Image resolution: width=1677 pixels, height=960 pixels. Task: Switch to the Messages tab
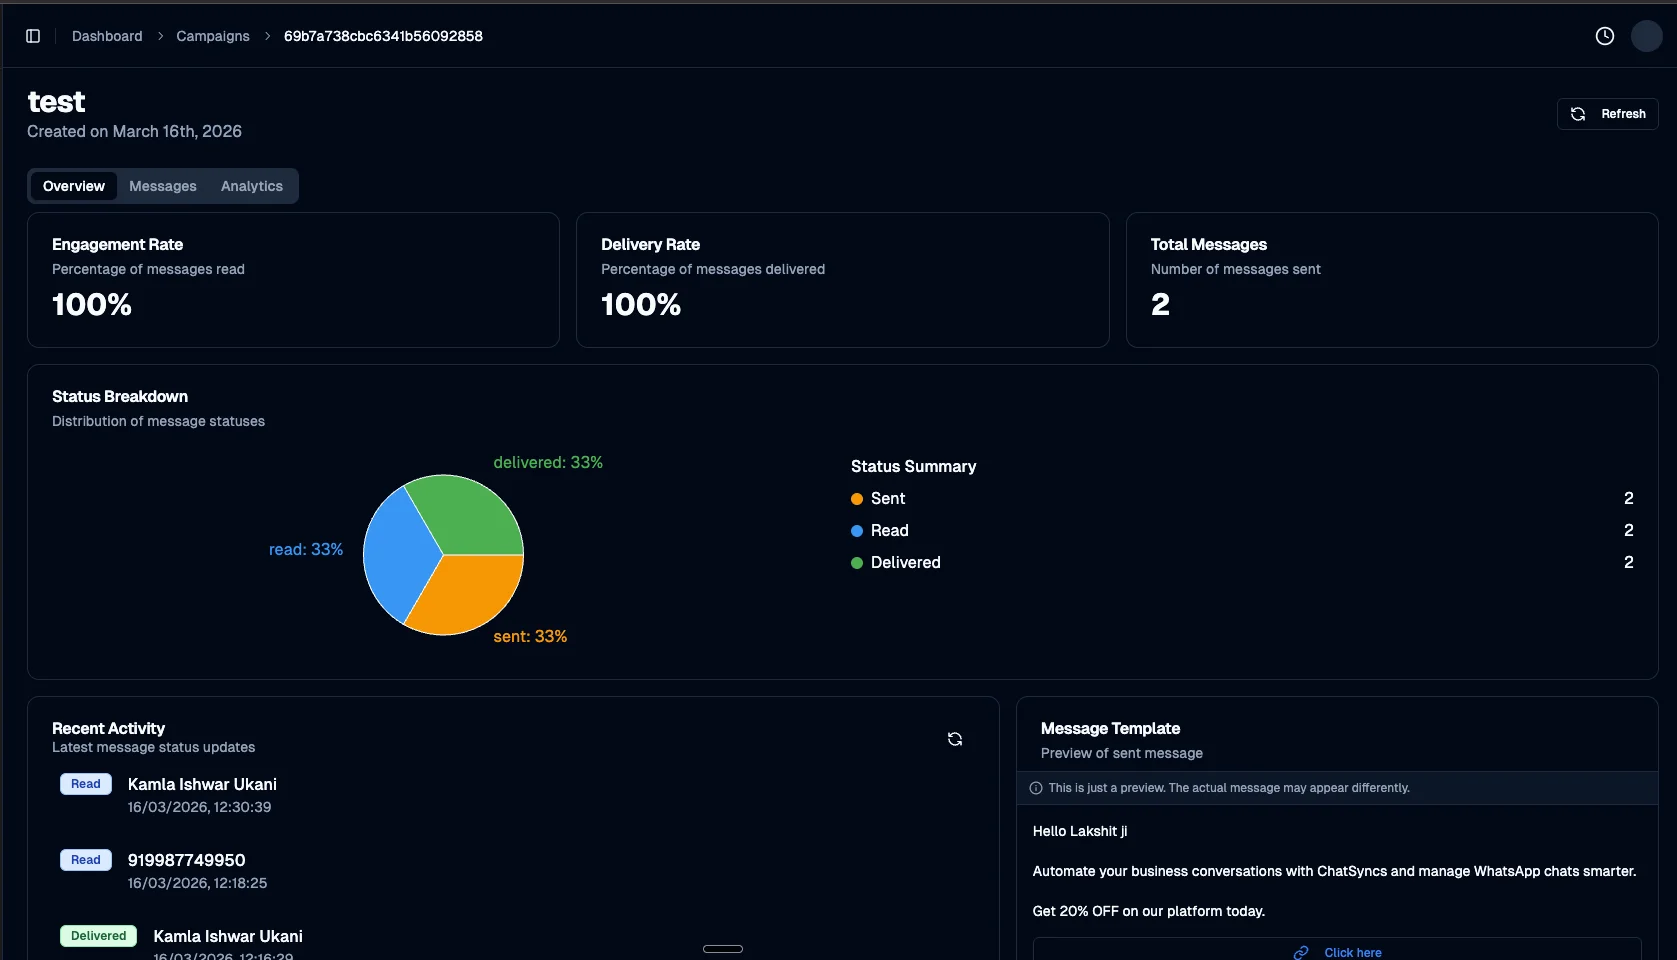pos(162,186)
